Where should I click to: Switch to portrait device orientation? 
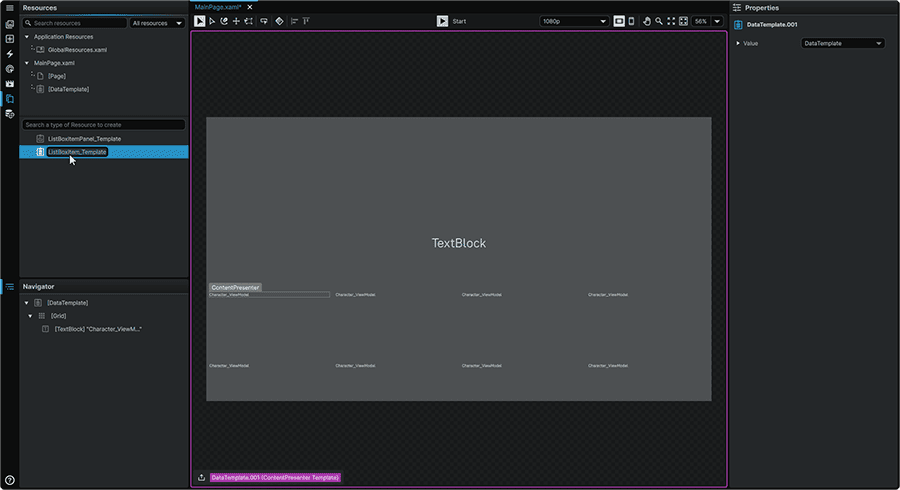[x=631, y=21]
